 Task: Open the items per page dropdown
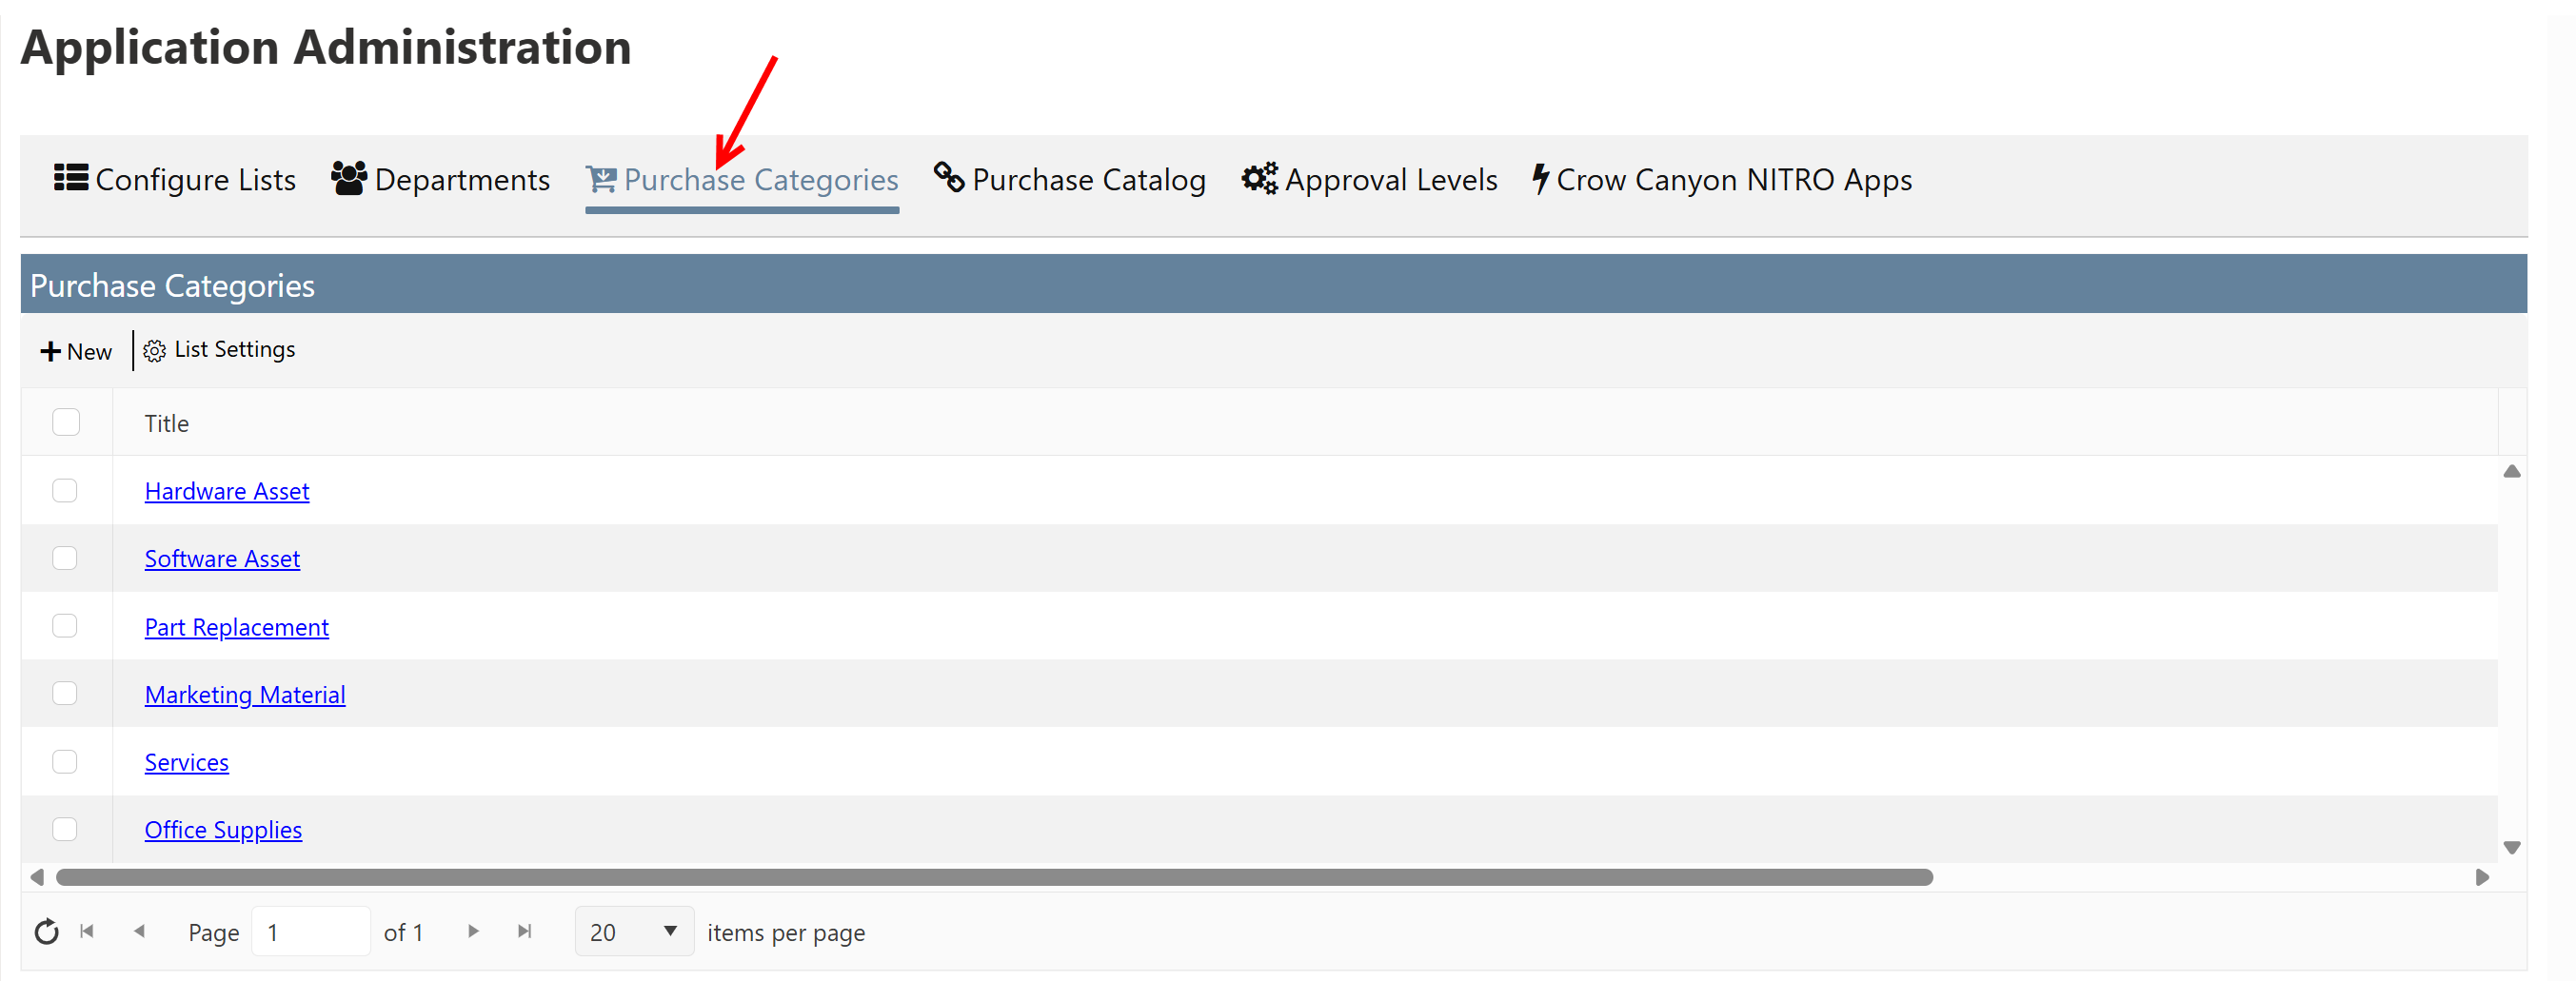tap(634, 932)
